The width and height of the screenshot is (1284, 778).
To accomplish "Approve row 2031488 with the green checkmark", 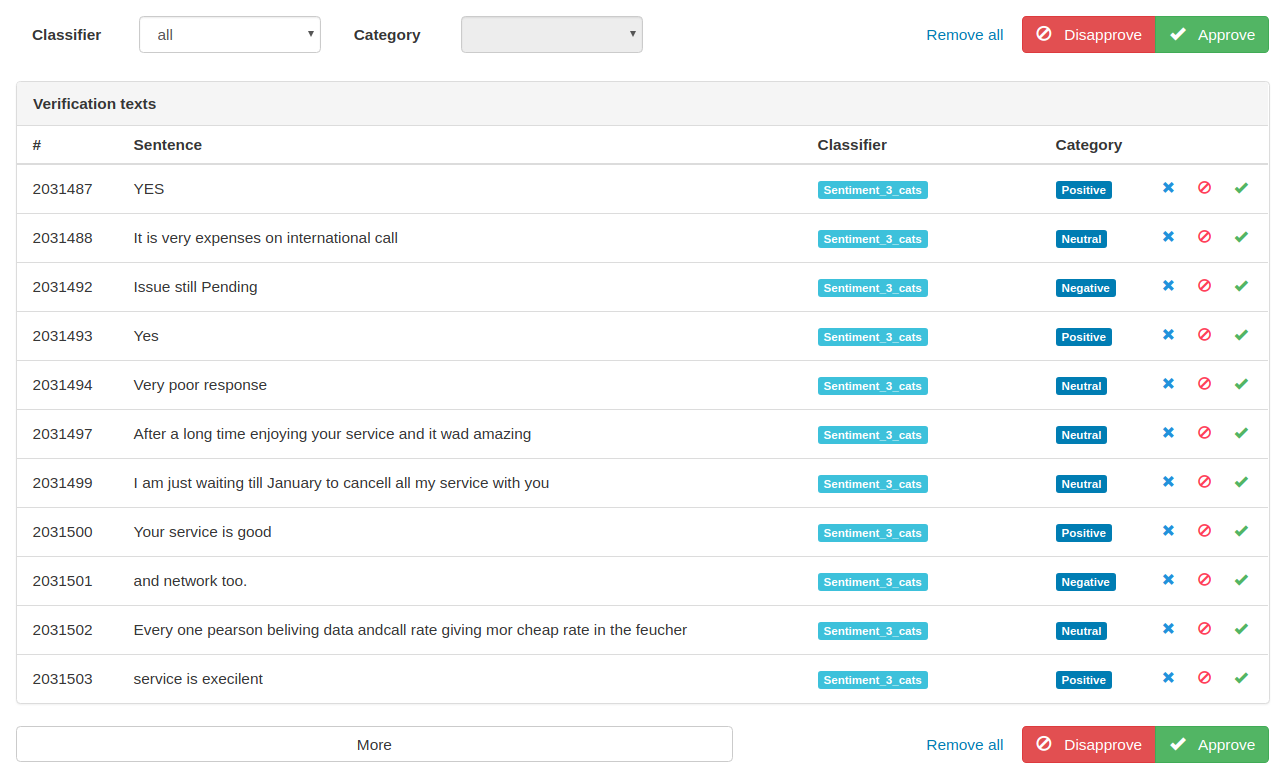I will click(1241, 237).
